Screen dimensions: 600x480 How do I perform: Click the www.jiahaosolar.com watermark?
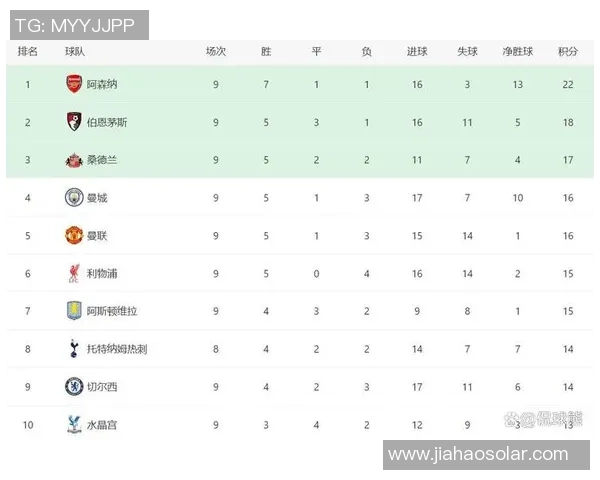(x=478, y=455)
